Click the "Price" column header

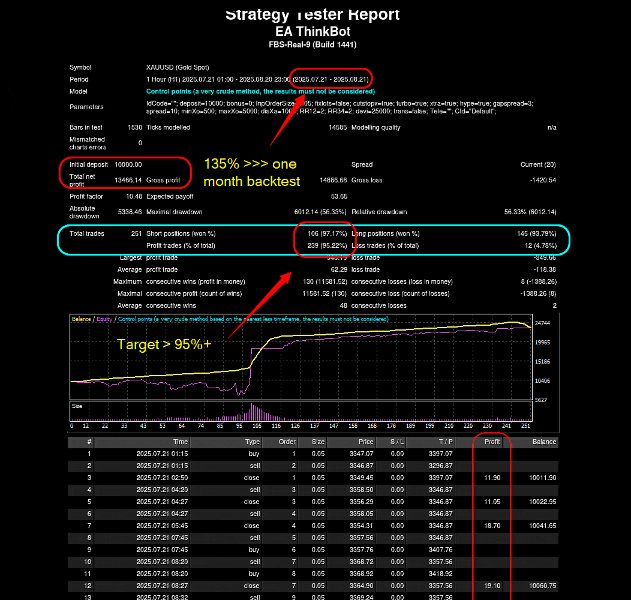[x=366, y=442]
